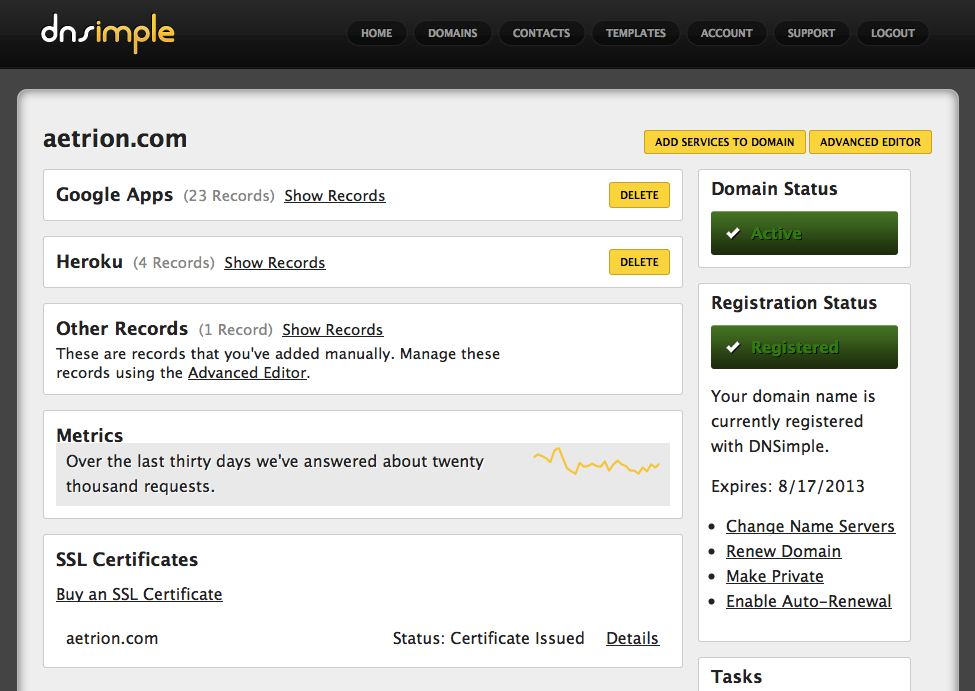Viewport: 975px width, 691px height.
Task: Log out using the Logout button
Action: [892, 33]
